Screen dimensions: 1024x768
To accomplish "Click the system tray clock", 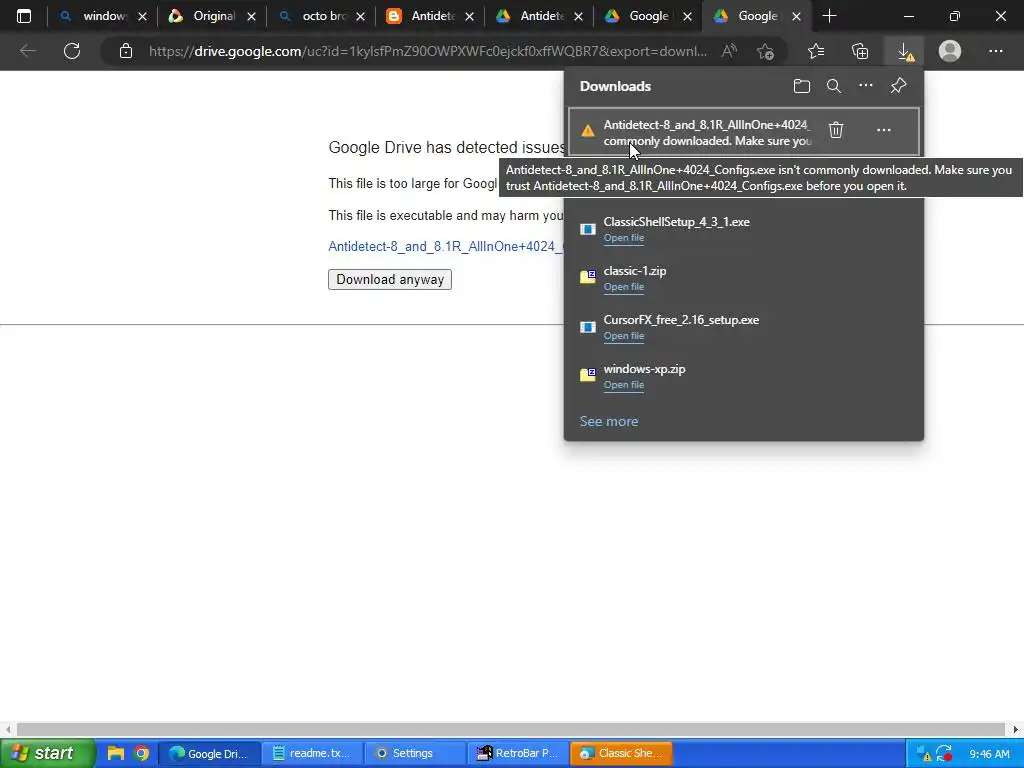I will coord(989,754).
